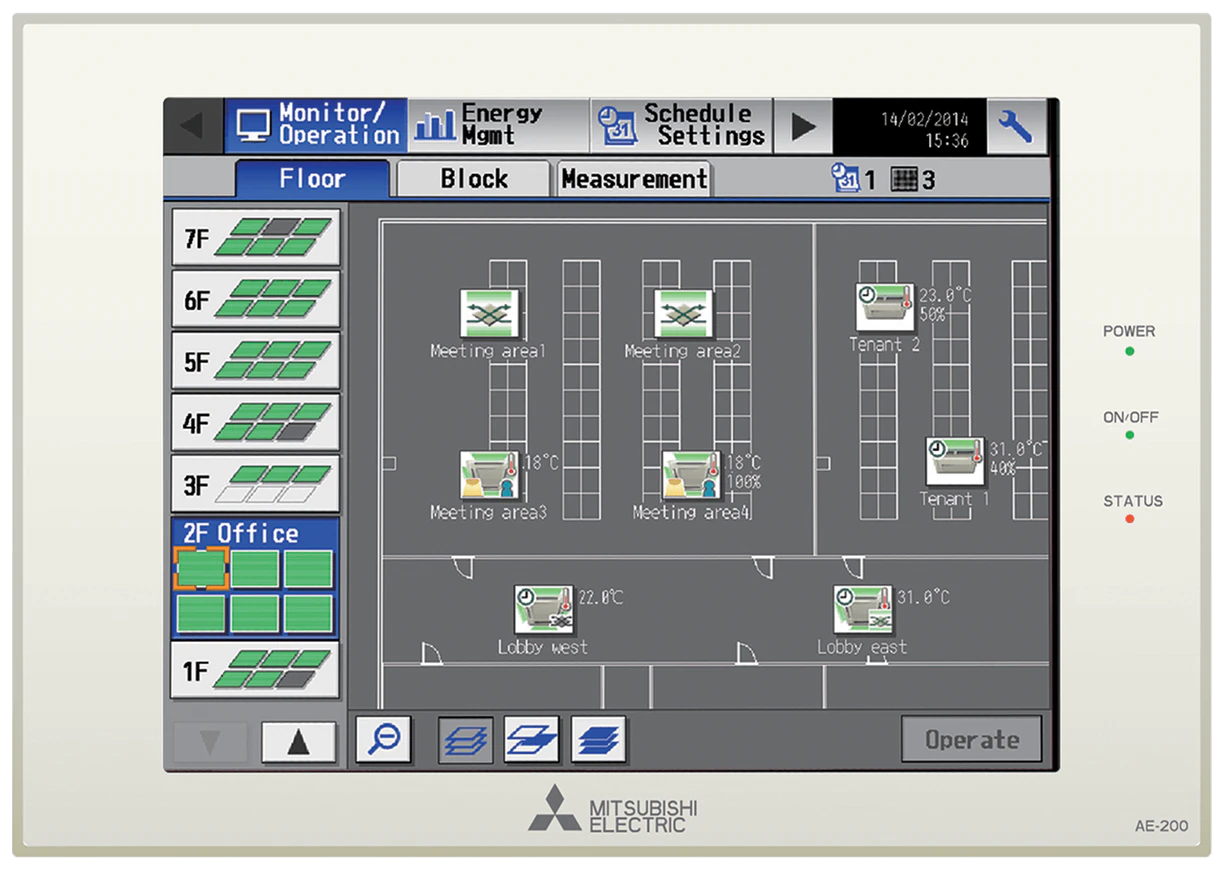Open the Monitor/Operation menu
This screenshot has width=1224, height=870.
coord(316,125)
